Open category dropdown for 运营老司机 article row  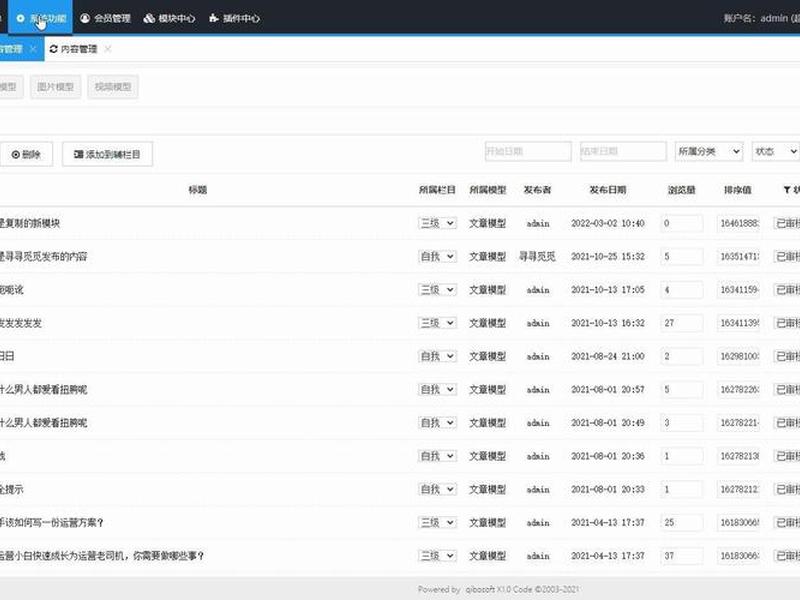(x=437, y=556)
